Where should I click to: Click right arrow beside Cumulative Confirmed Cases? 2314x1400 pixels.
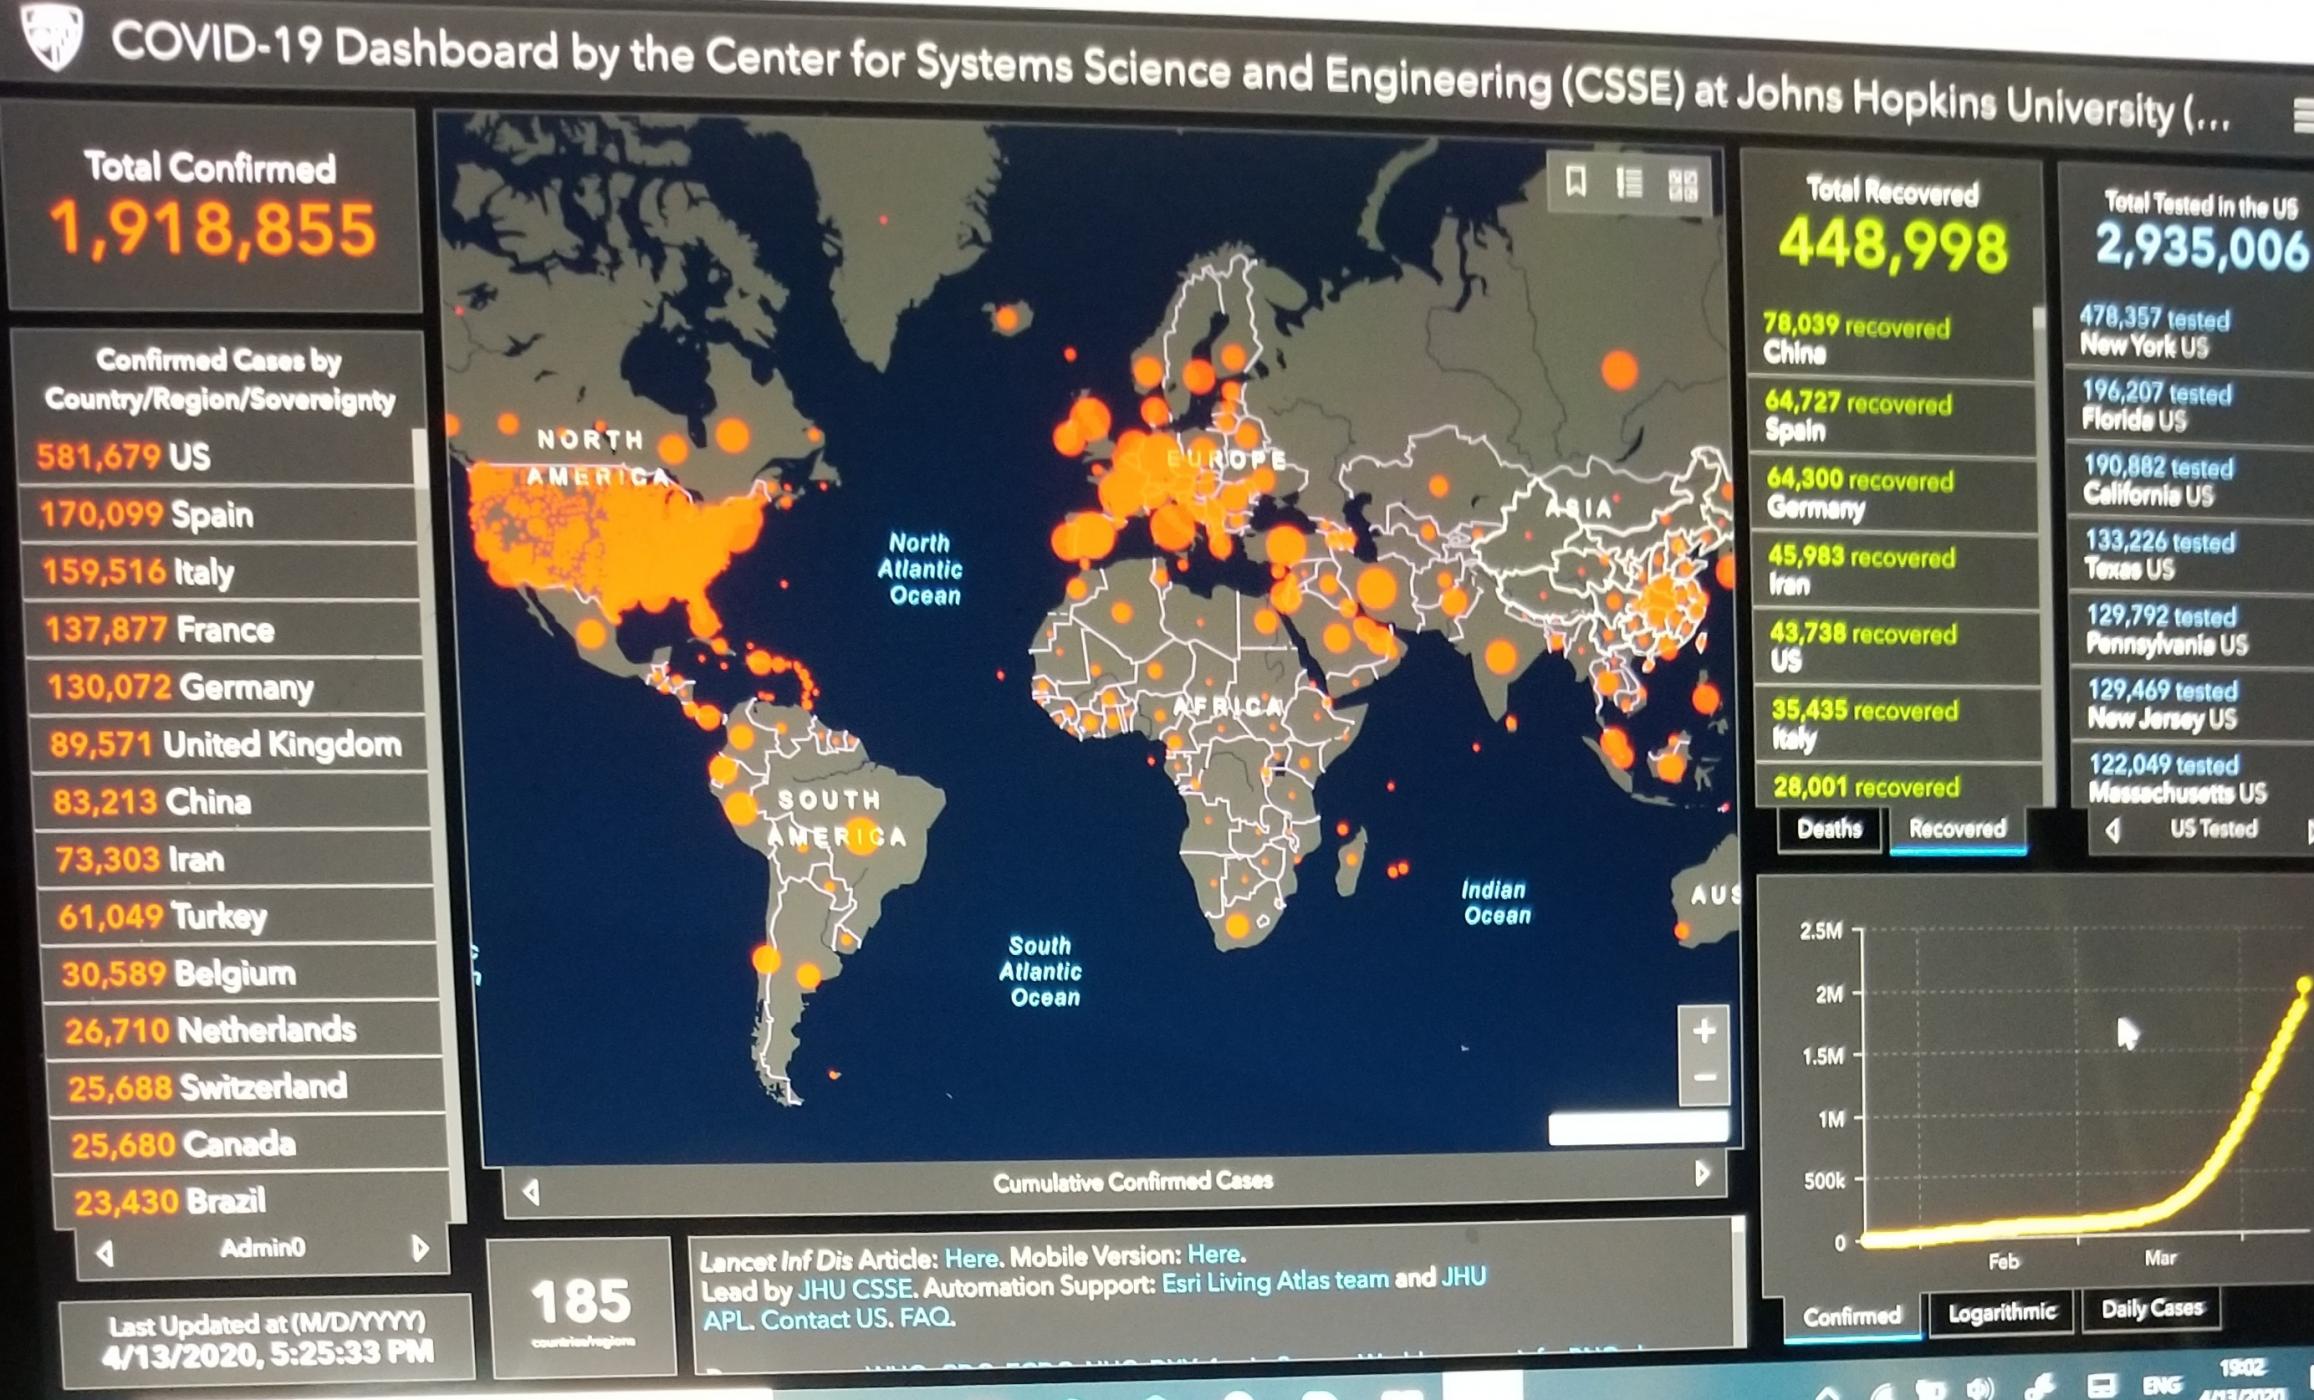coord(1702,1173)
